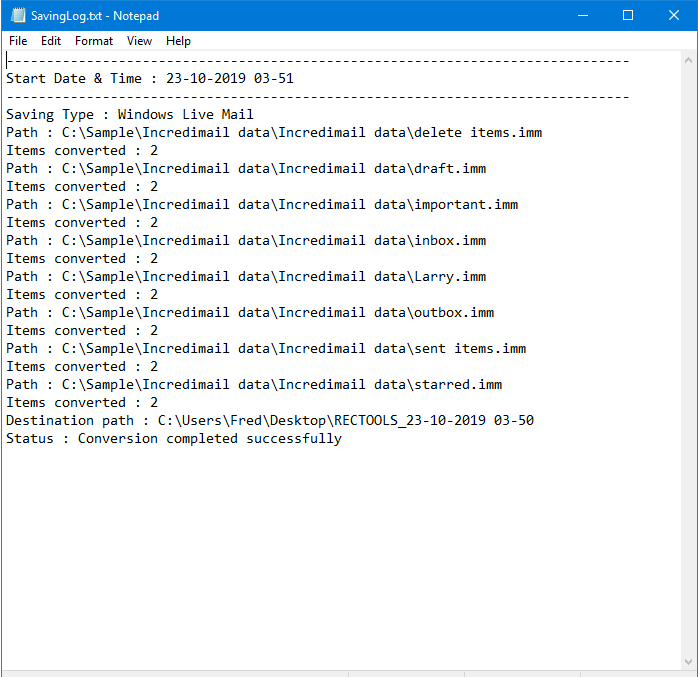The width and height of the screenshot is (698, 677).
Task: Click the Notepad icon in title bar
Action: (18, 16)
